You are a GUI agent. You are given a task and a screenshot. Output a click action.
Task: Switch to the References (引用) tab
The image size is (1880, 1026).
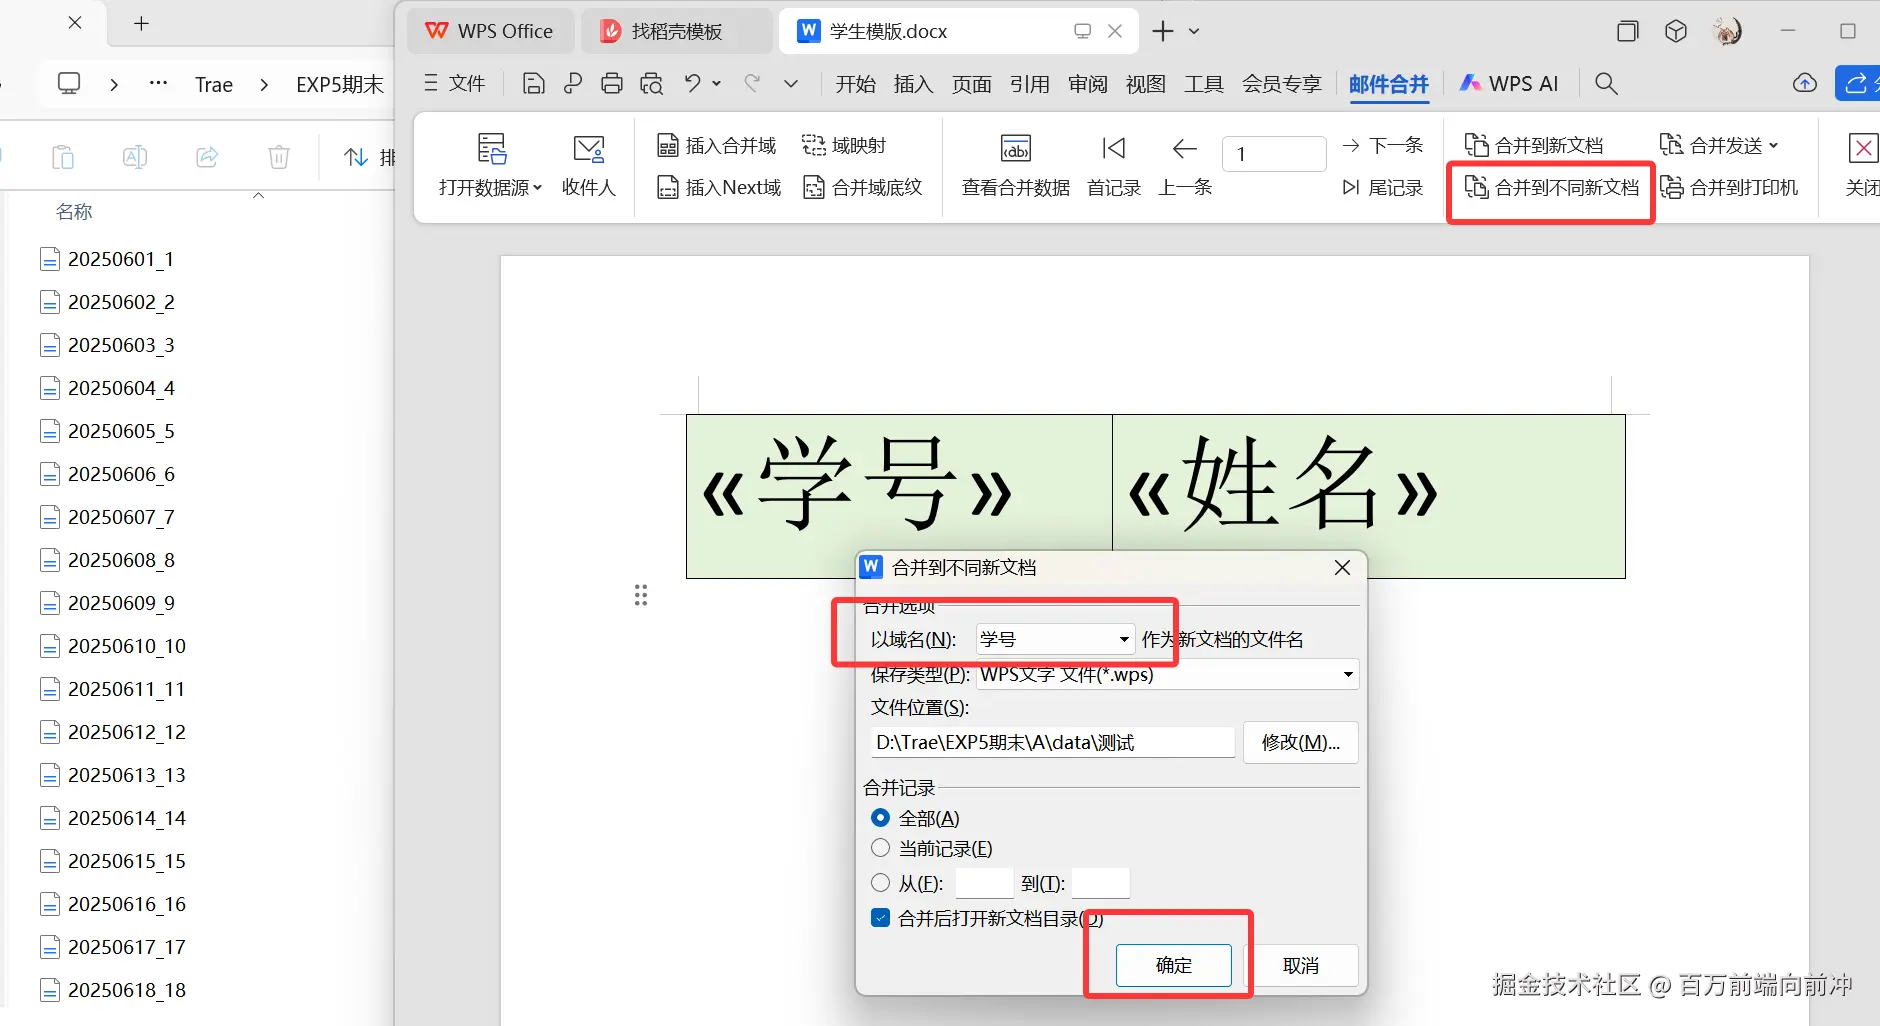coord(1029,84)
